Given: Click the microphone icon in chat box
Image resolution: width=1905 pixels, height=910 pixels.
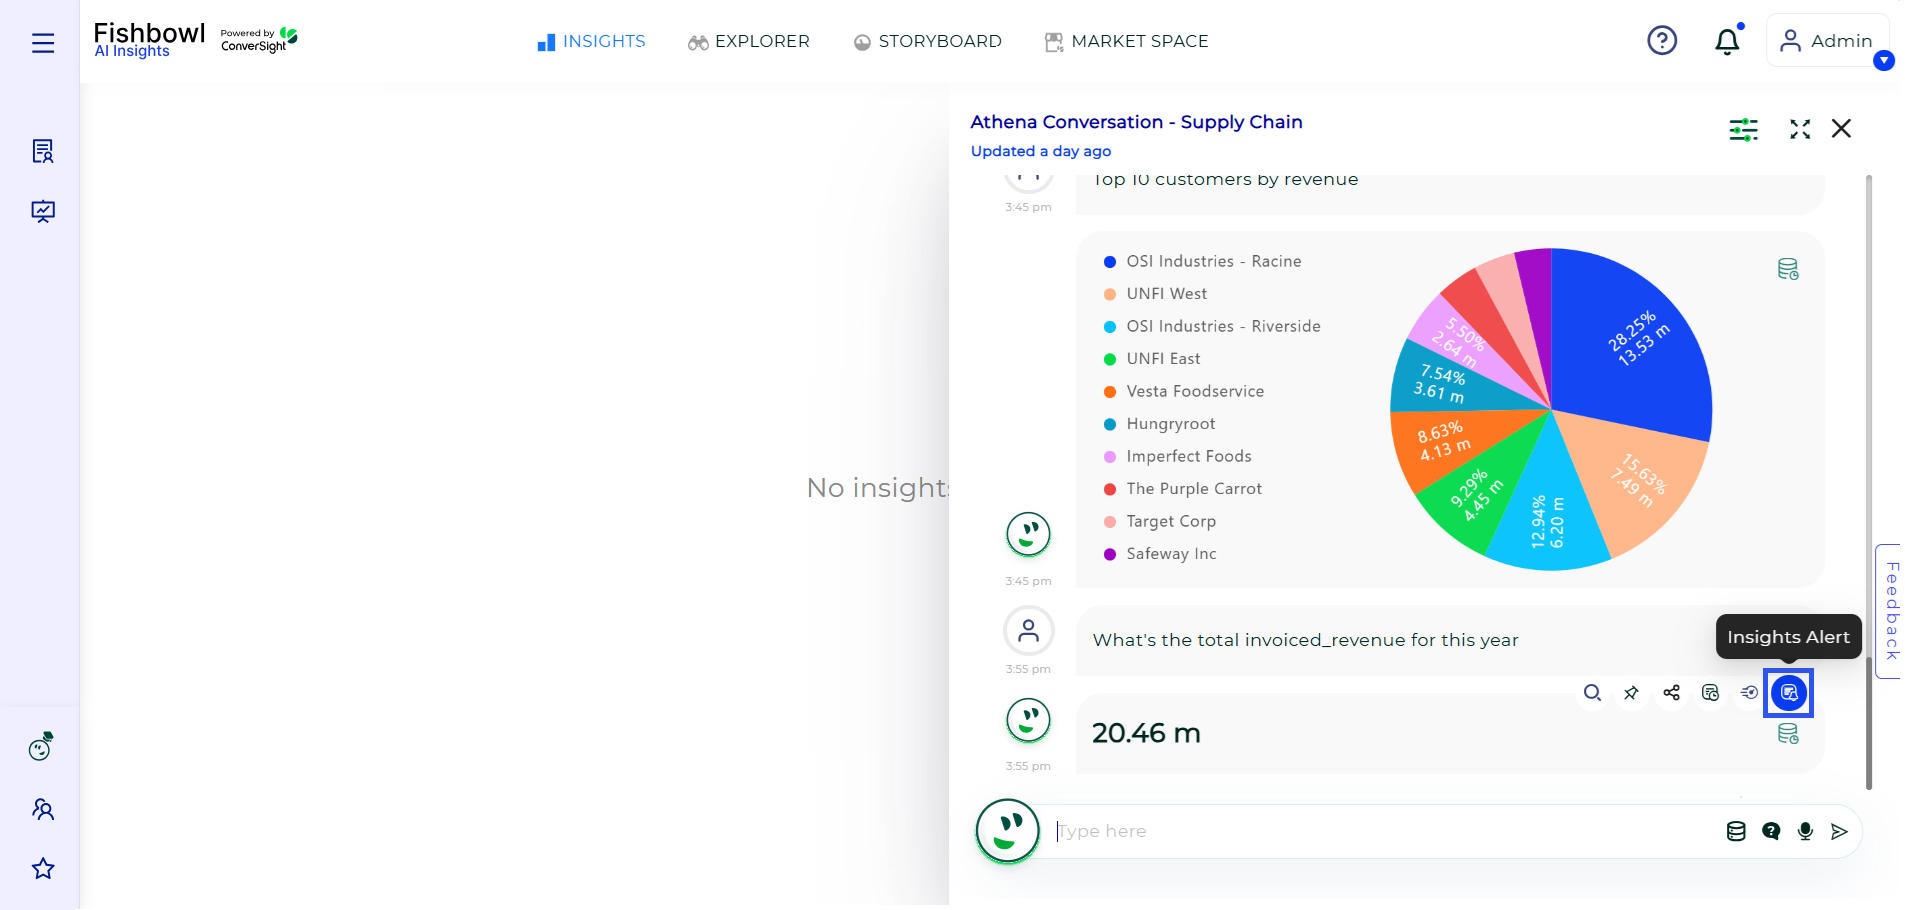Looking at the screenshot, I should (x=1805, y=831).
